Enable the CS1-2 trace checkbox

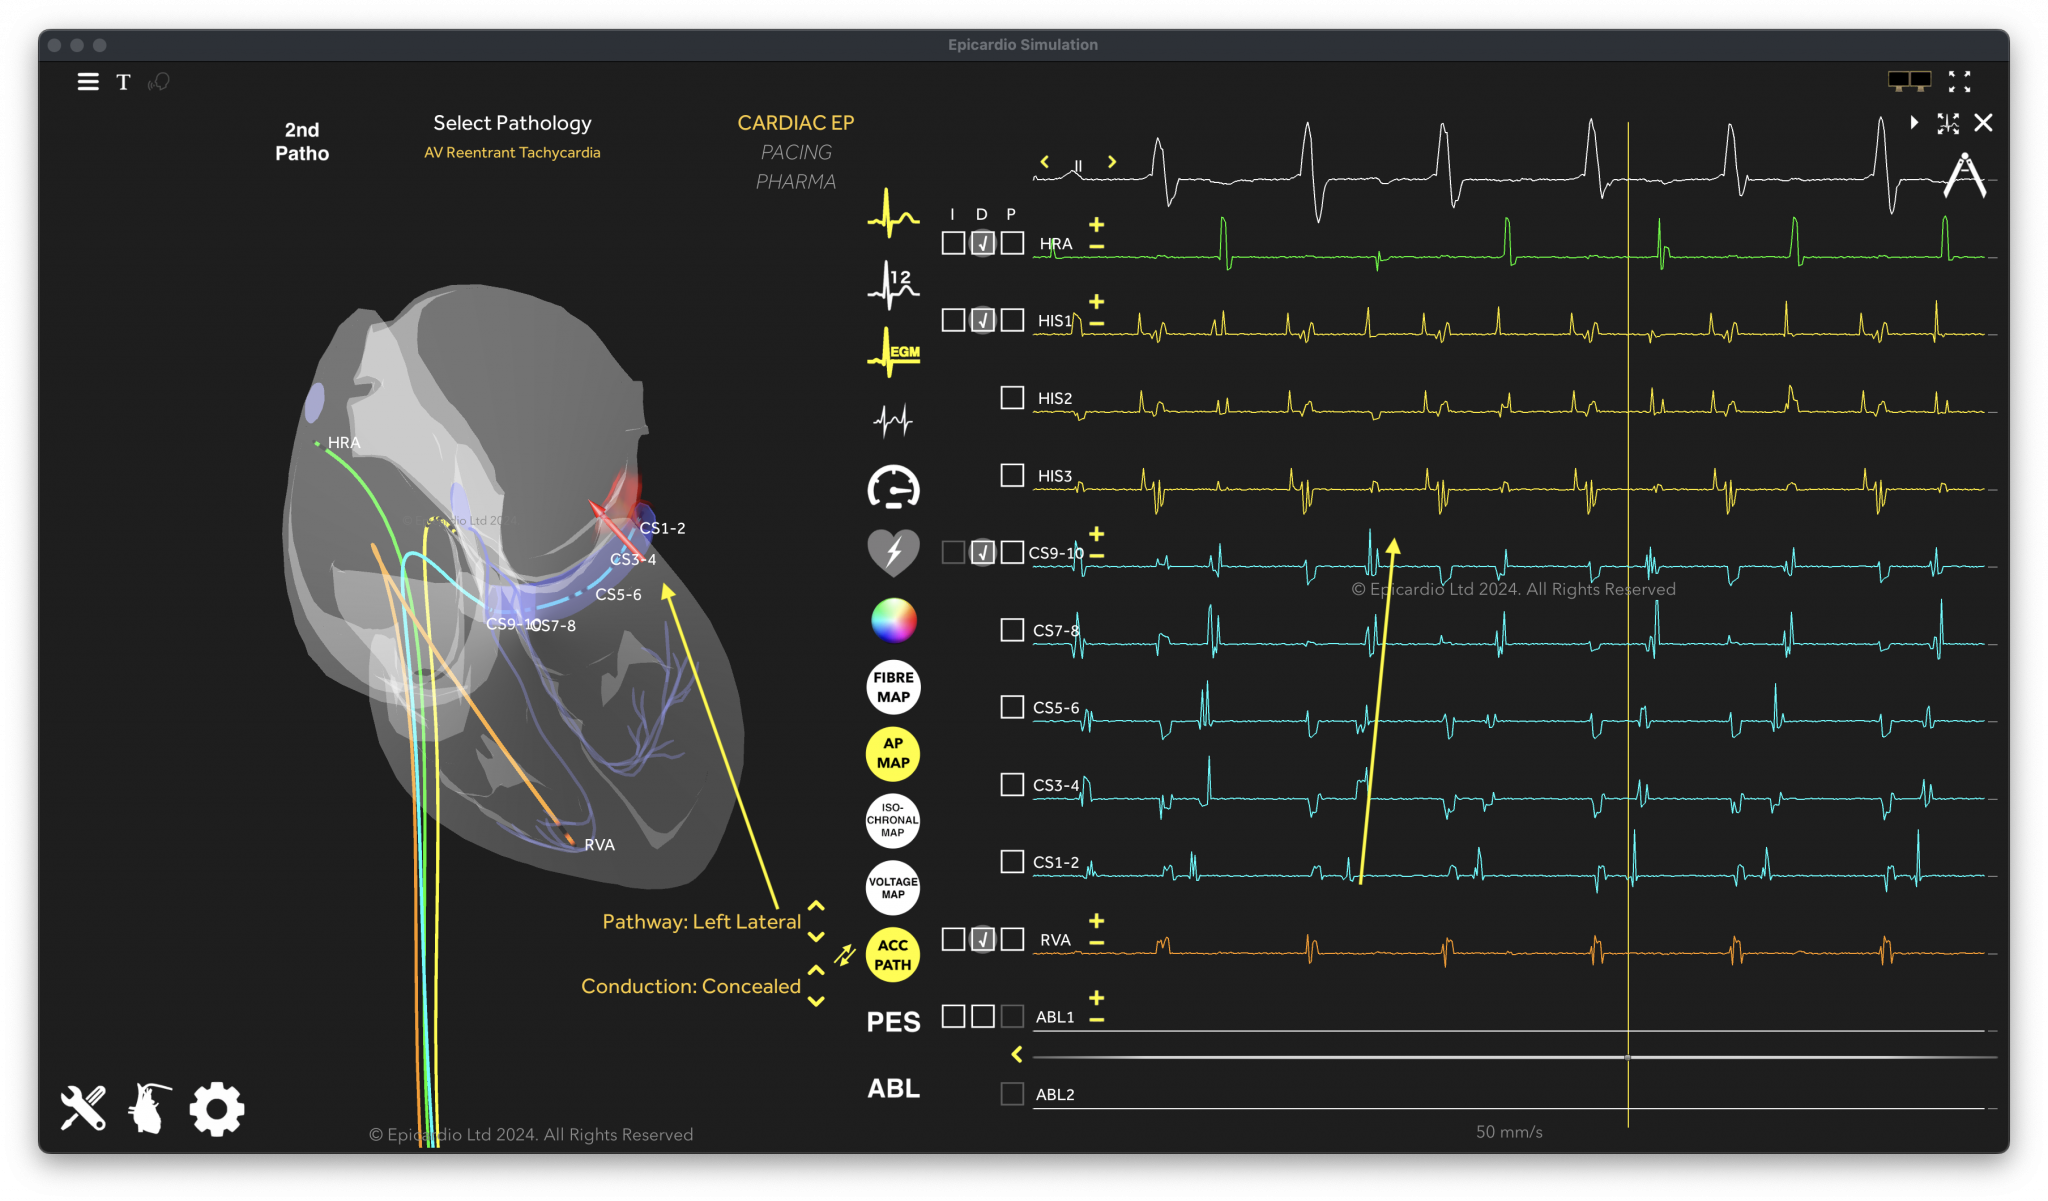coord(1010,862)
